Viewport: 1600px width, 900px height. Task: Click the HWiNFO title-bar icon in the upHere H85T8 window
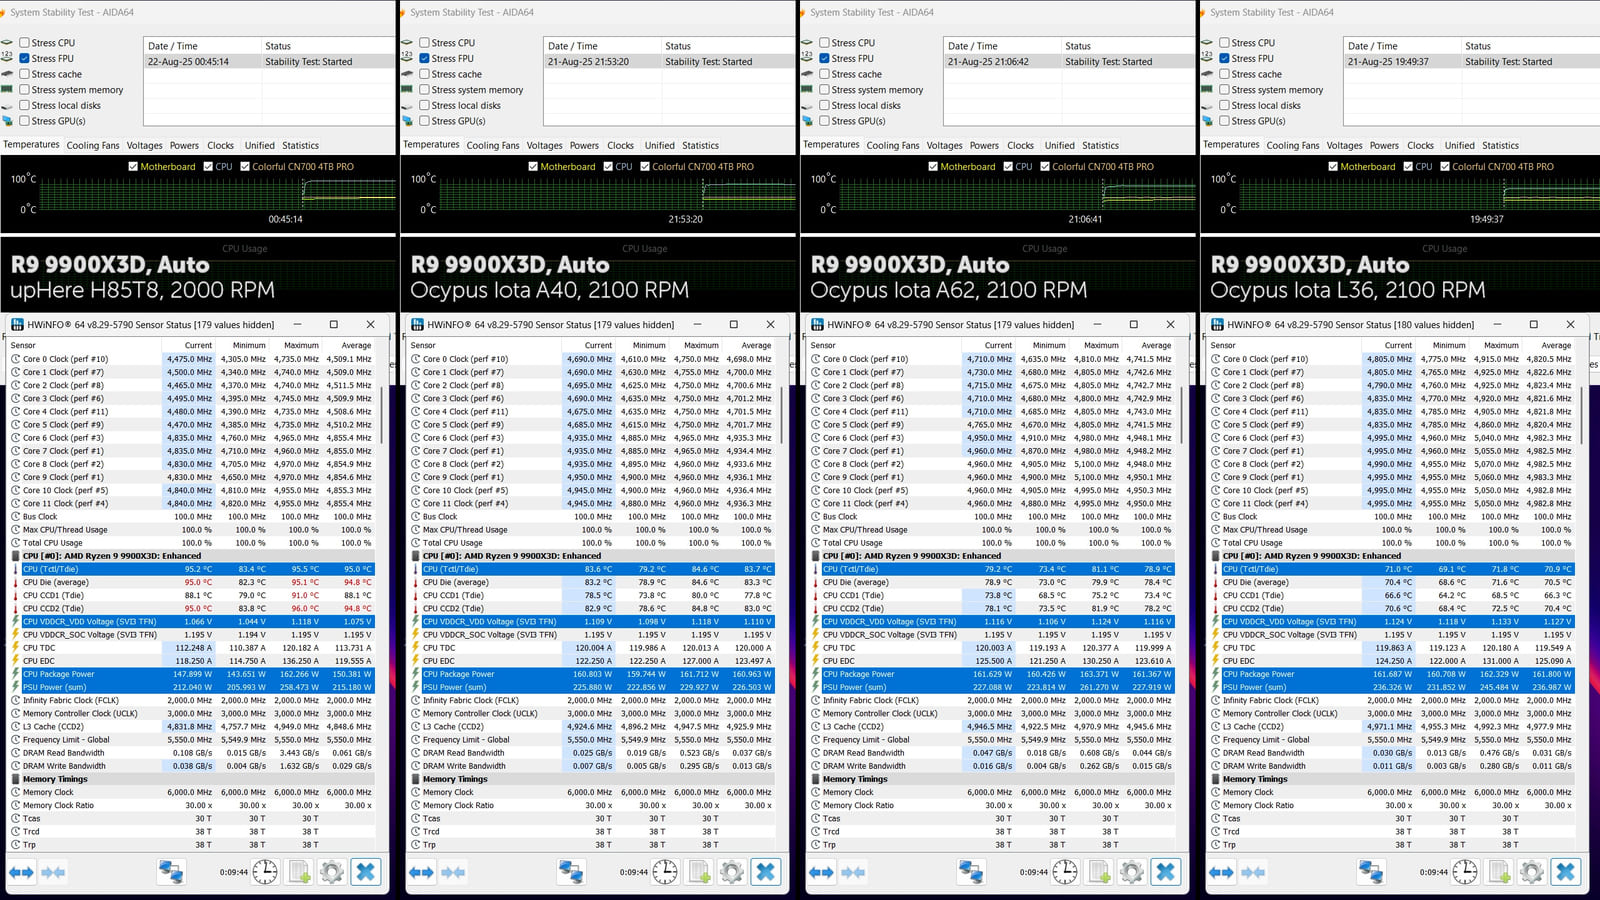pyautogui.click(x=17, y=324)
